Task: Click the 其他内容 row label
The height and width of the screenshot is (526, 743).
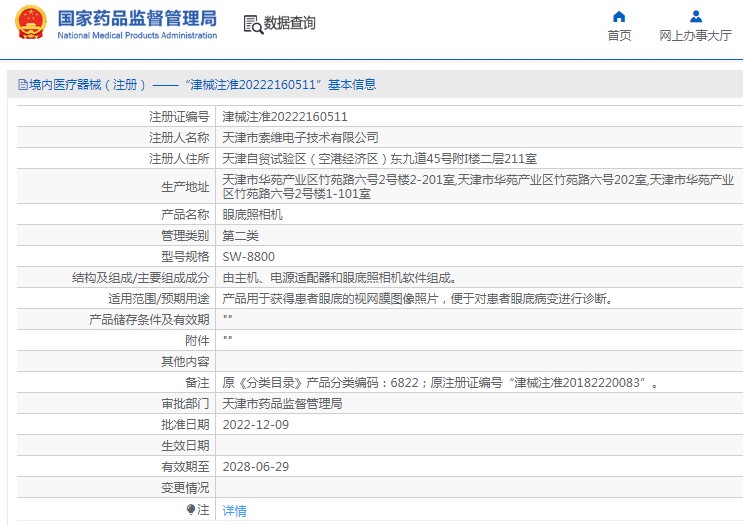Action: click(x=185, y=362)
